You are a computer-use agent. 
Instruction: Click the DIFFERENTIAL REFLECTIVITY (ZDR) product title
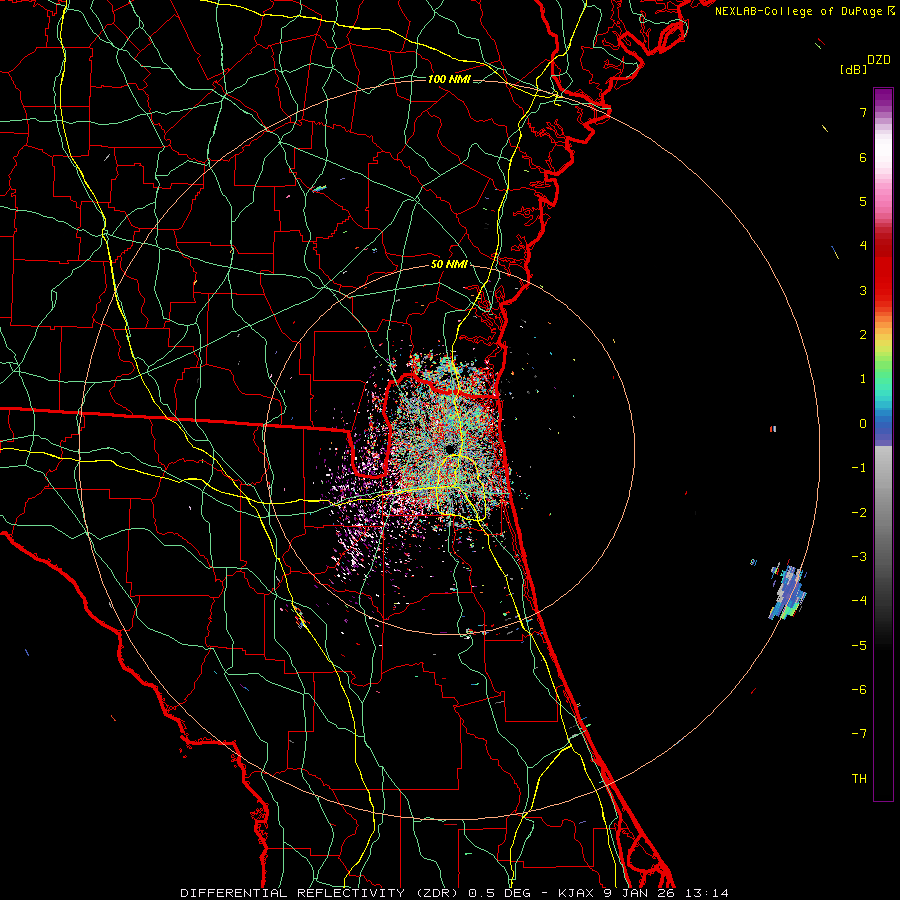[321, 893]
